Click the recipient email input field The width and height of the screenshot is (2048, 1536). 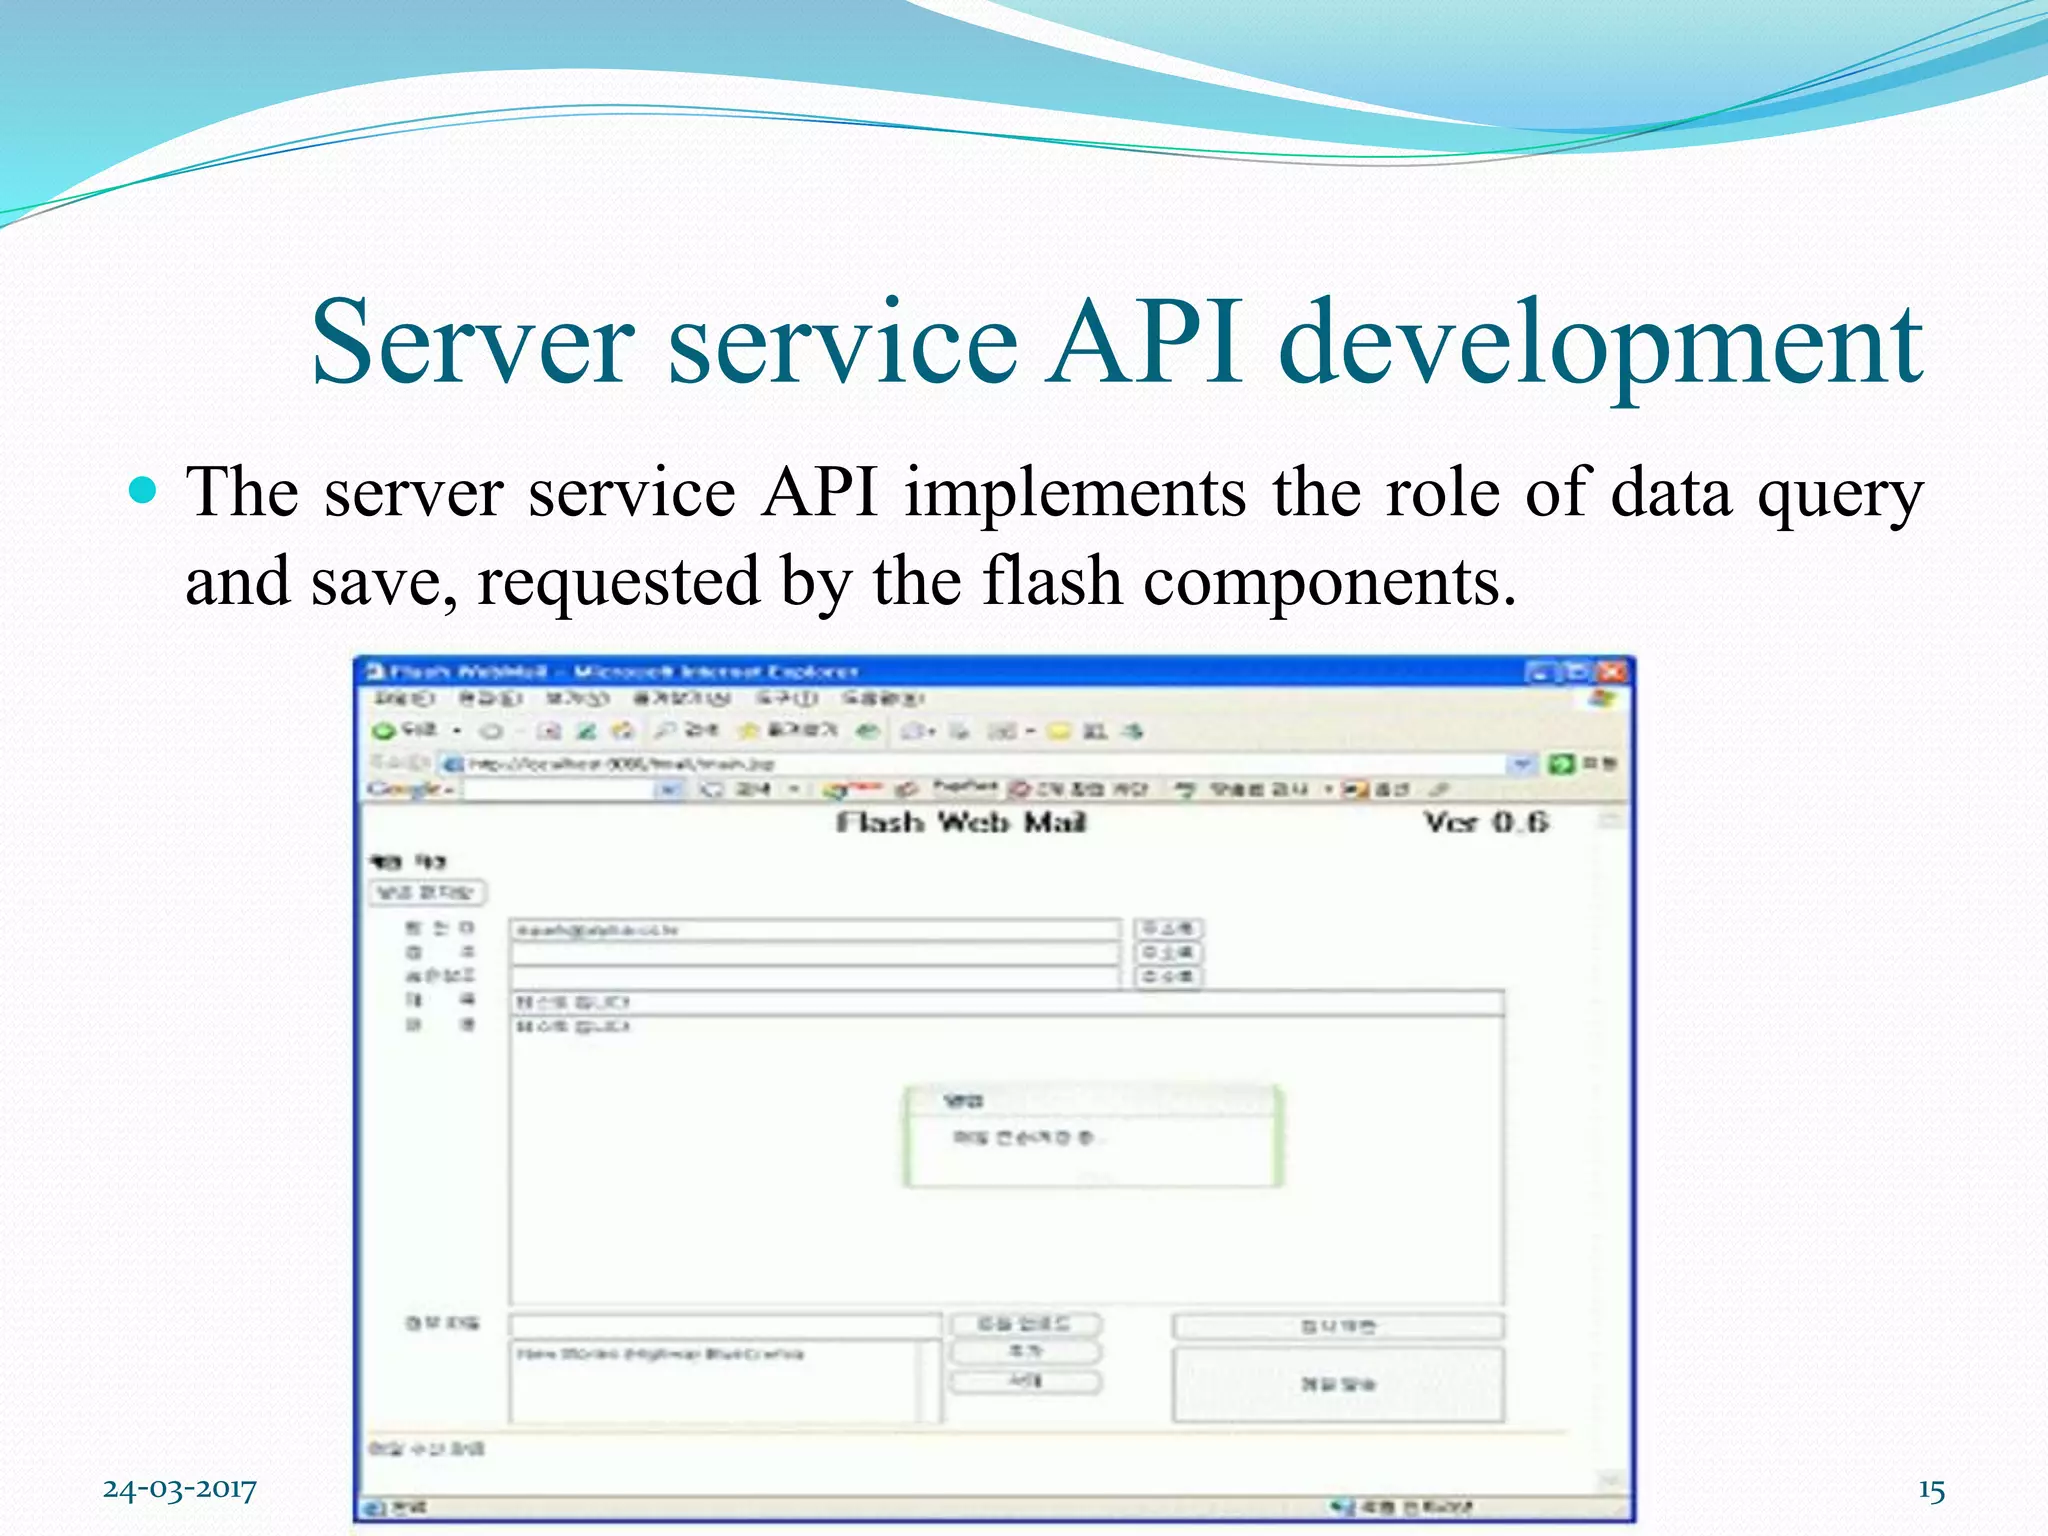click(815, 930)
